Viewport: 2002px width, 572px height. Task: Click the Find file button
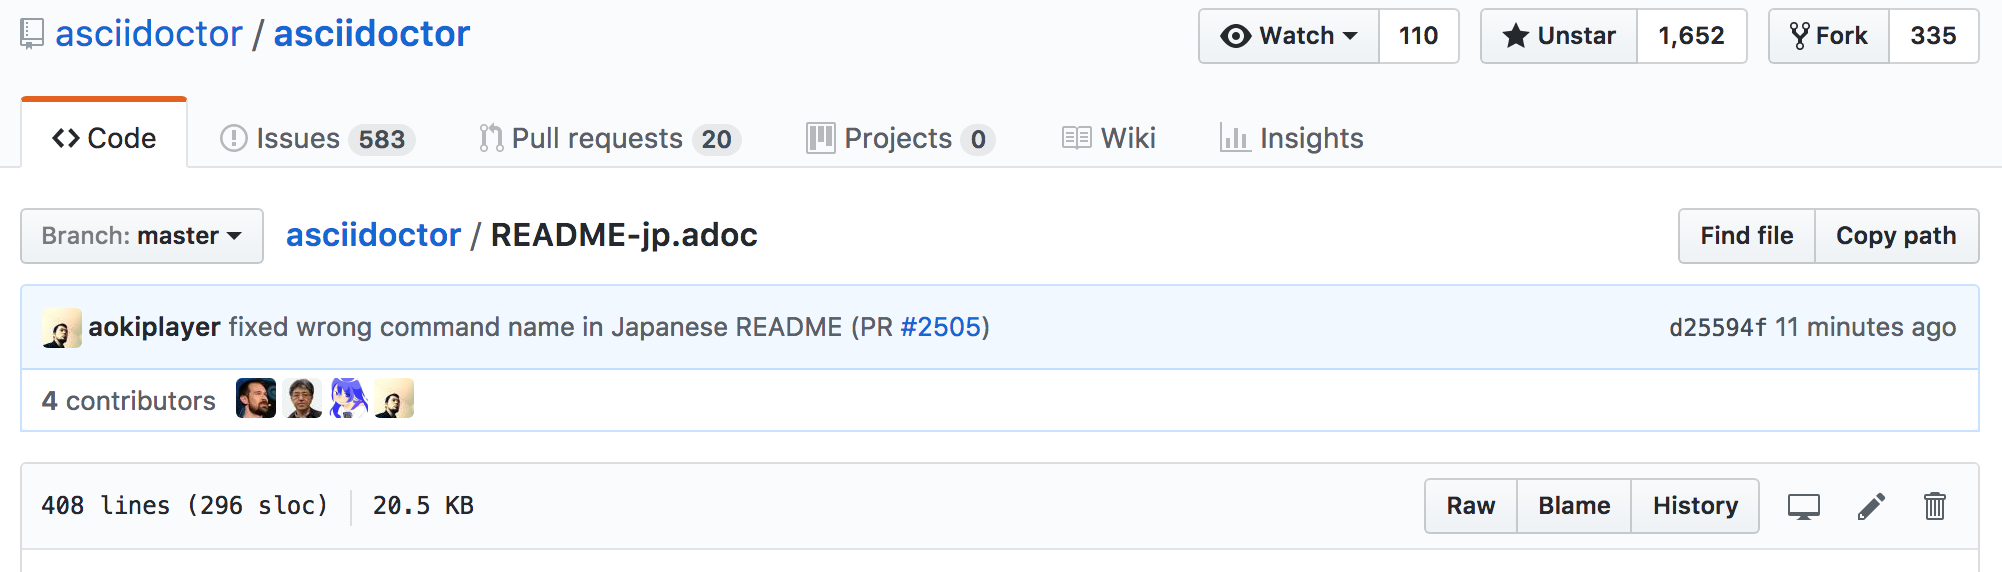tap(1747, 236)
